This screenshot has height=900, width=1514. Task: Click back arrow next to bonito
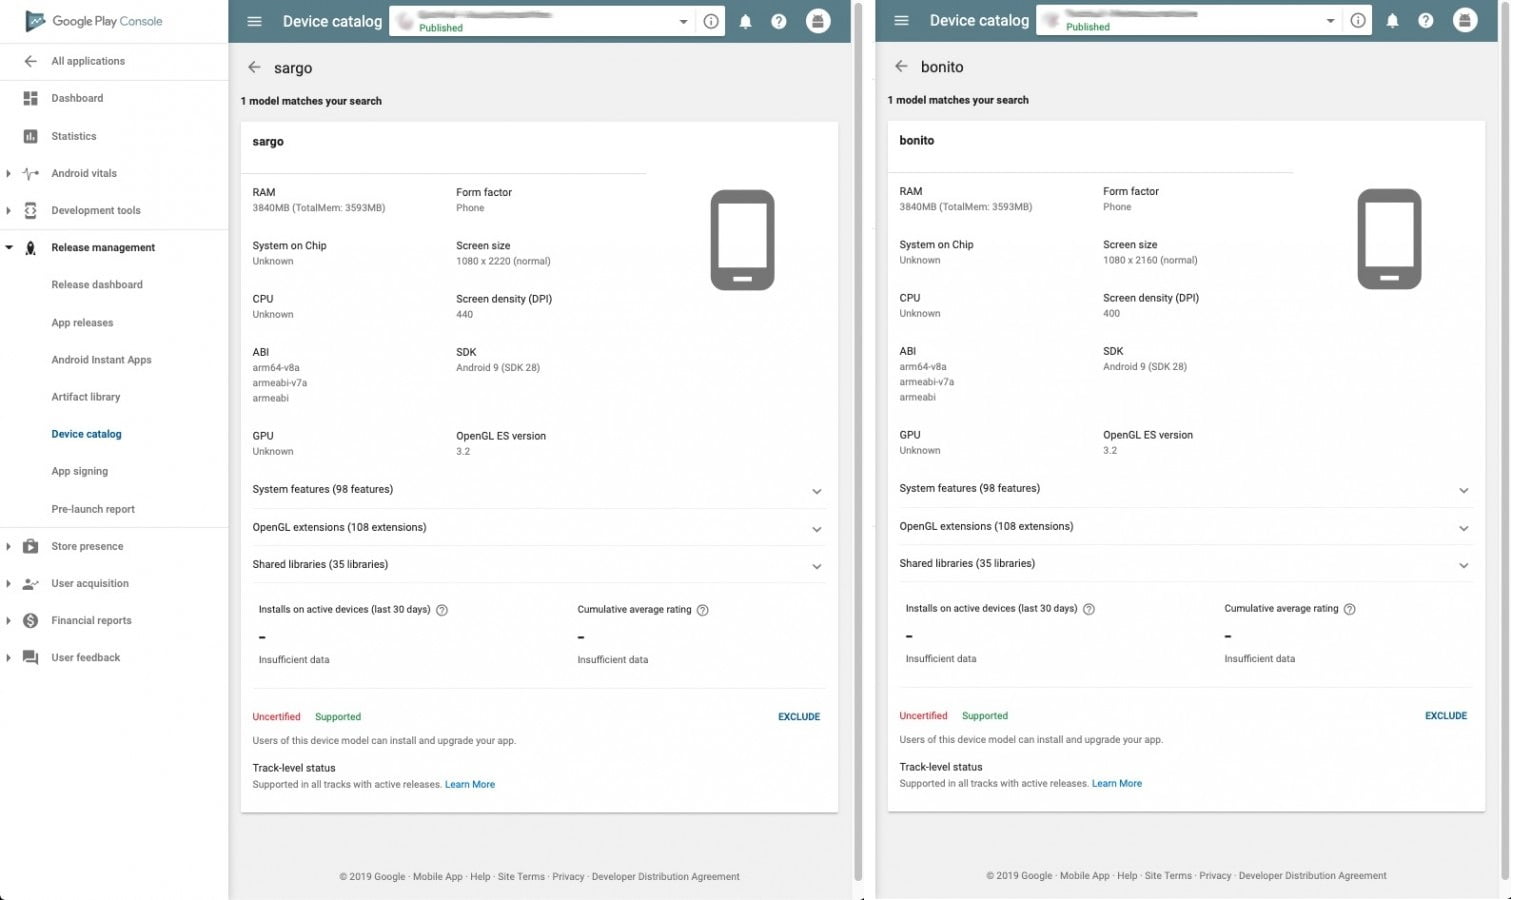tap(901, 67)
